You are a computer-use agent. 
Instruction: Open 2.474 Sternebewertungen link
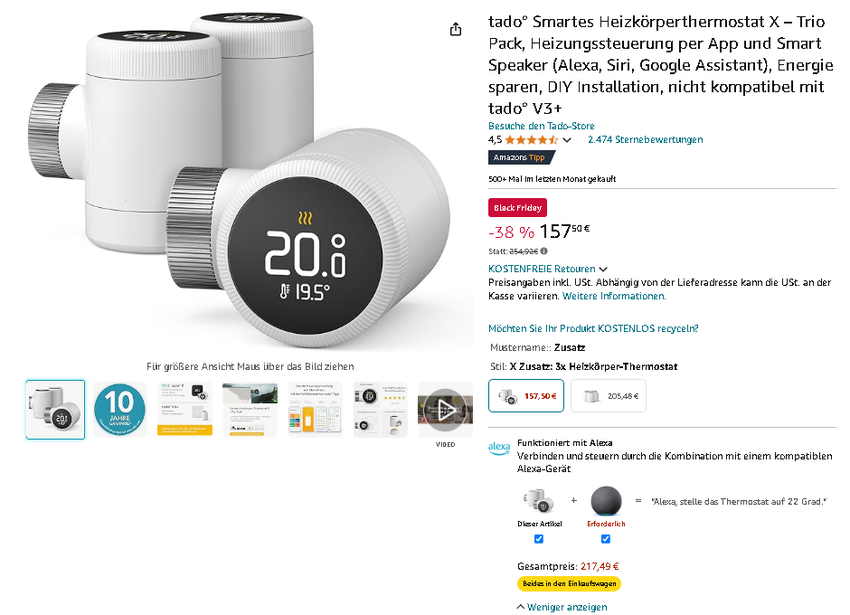[x=645, y=140]
